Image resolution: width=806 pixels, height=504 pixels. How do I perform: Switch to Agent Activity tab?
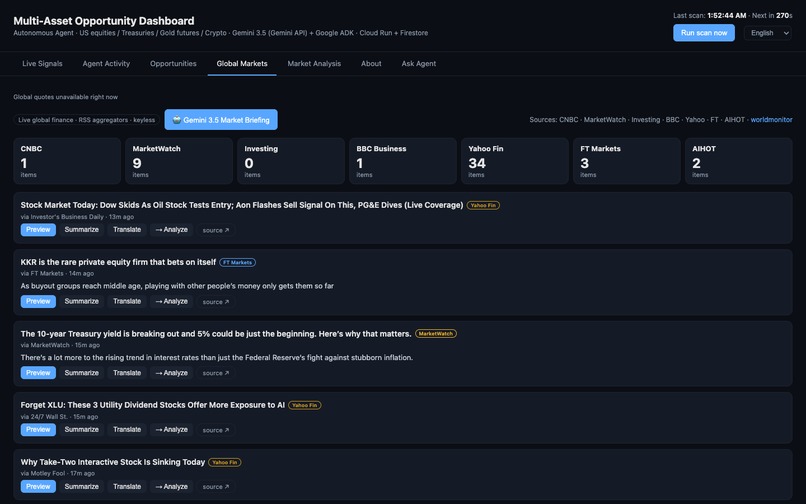(x=106, y=64)
